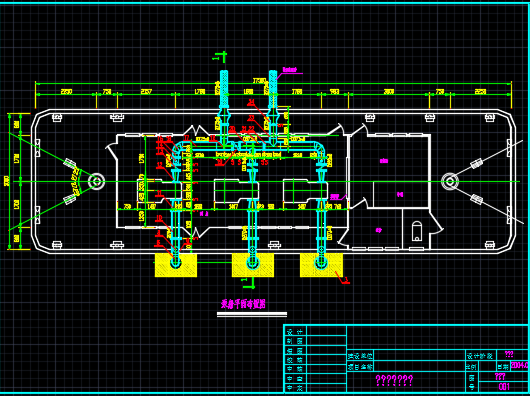Select the red callout 1 near right foundation
Viewport: 530px width, 396px height.
(346, 280)
